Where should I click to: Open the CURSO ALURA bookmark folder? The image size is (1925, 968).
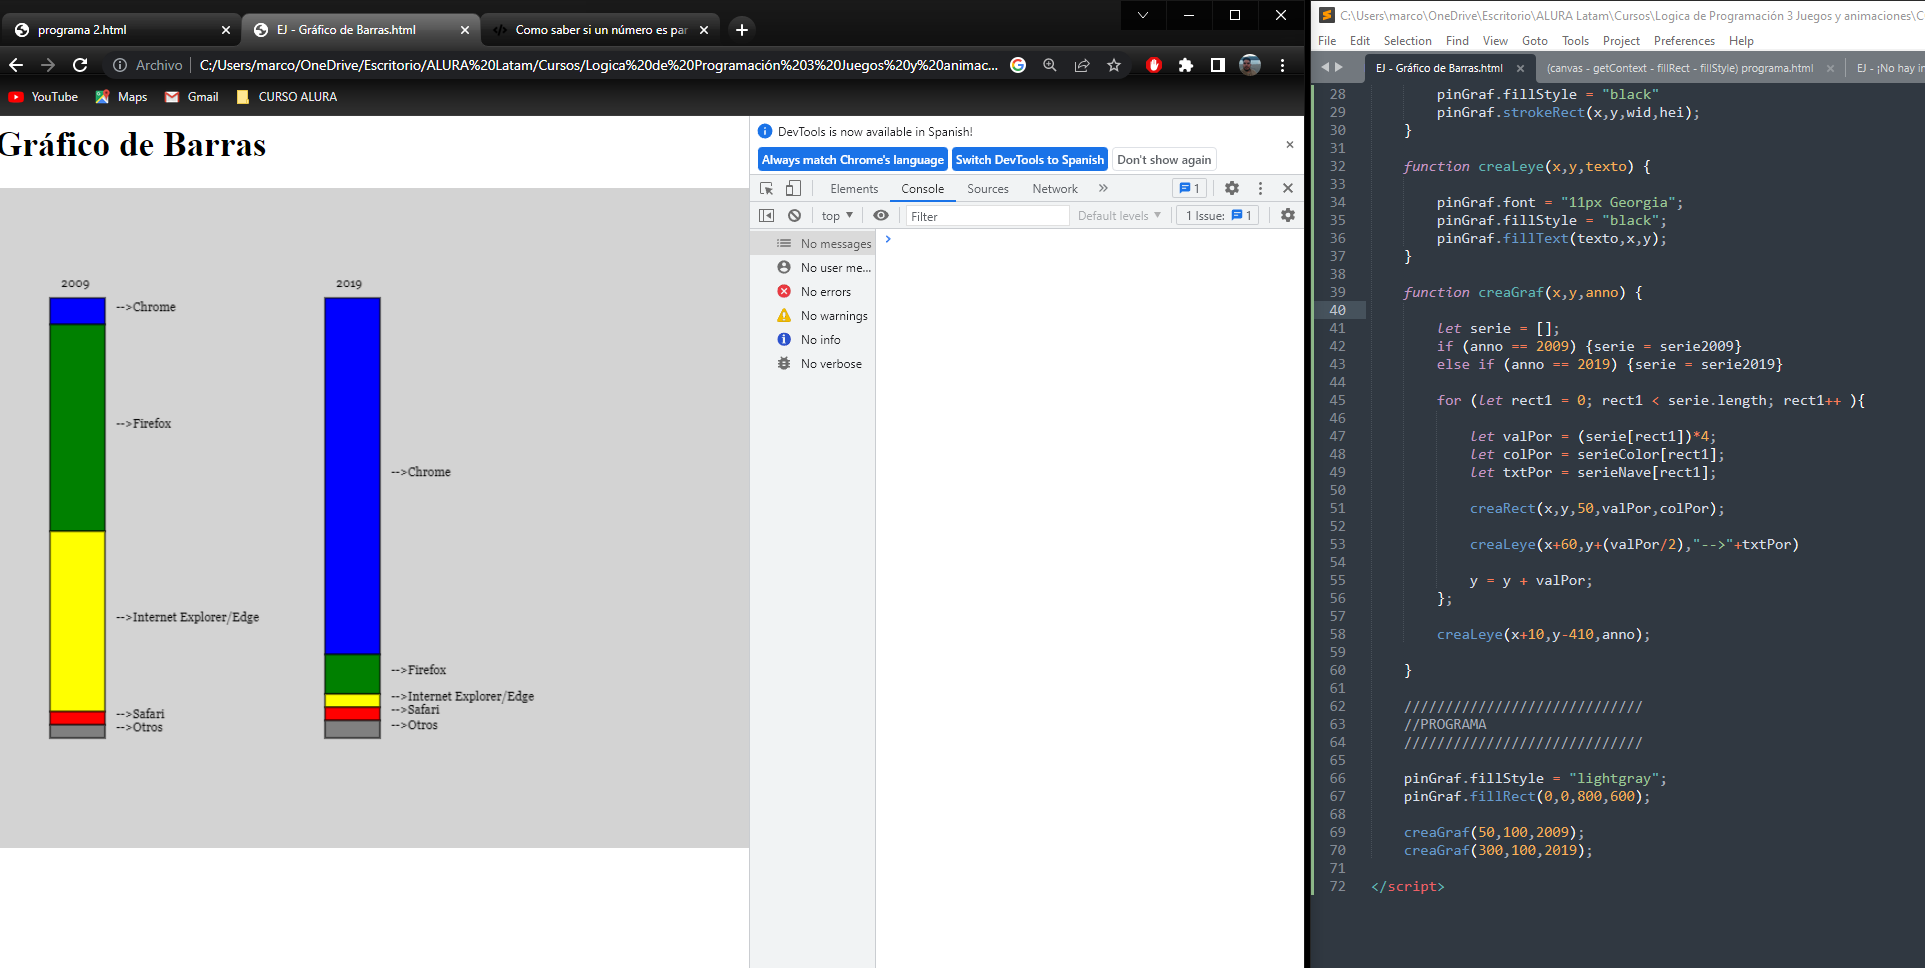click(x=287, y=97)
